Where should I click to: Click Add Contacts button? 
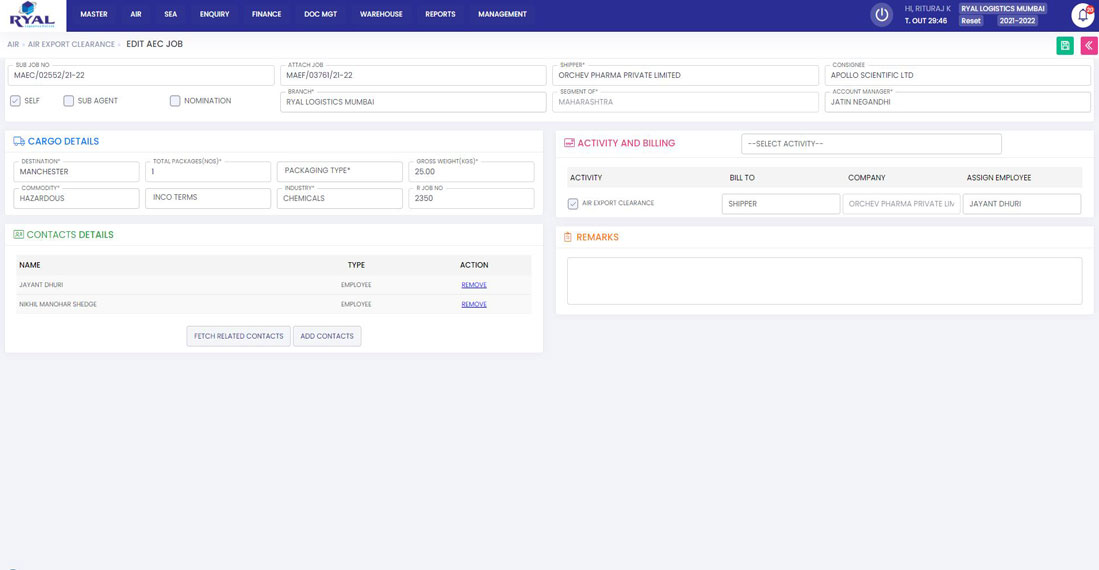click(x=327, y=337)
